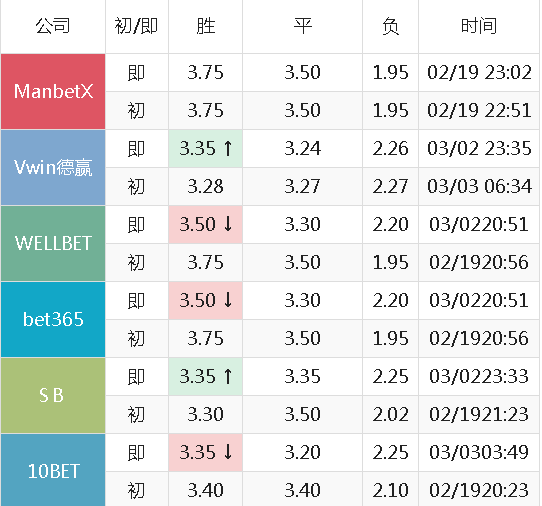
Task: Select the 03/03 06:34 time cell
Action: 479,187
